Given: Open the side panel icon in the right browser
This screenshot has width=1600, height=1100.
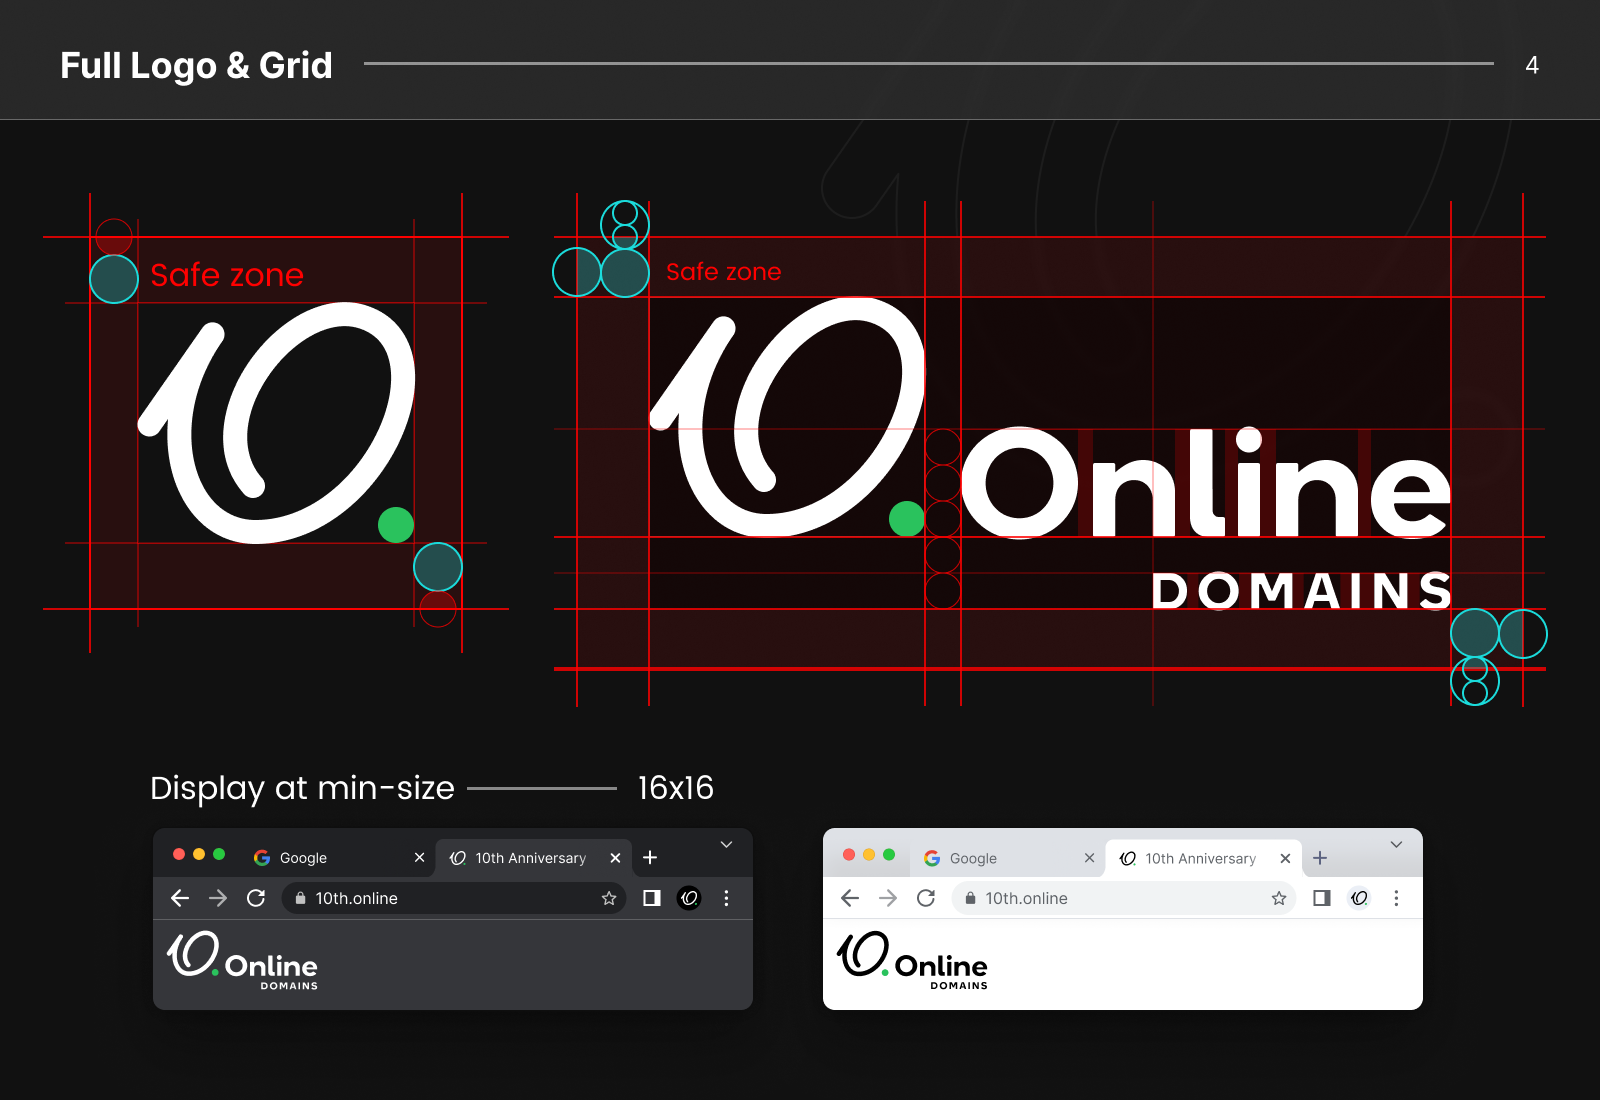Looking at the screenshot, I should coord(1320,898).
